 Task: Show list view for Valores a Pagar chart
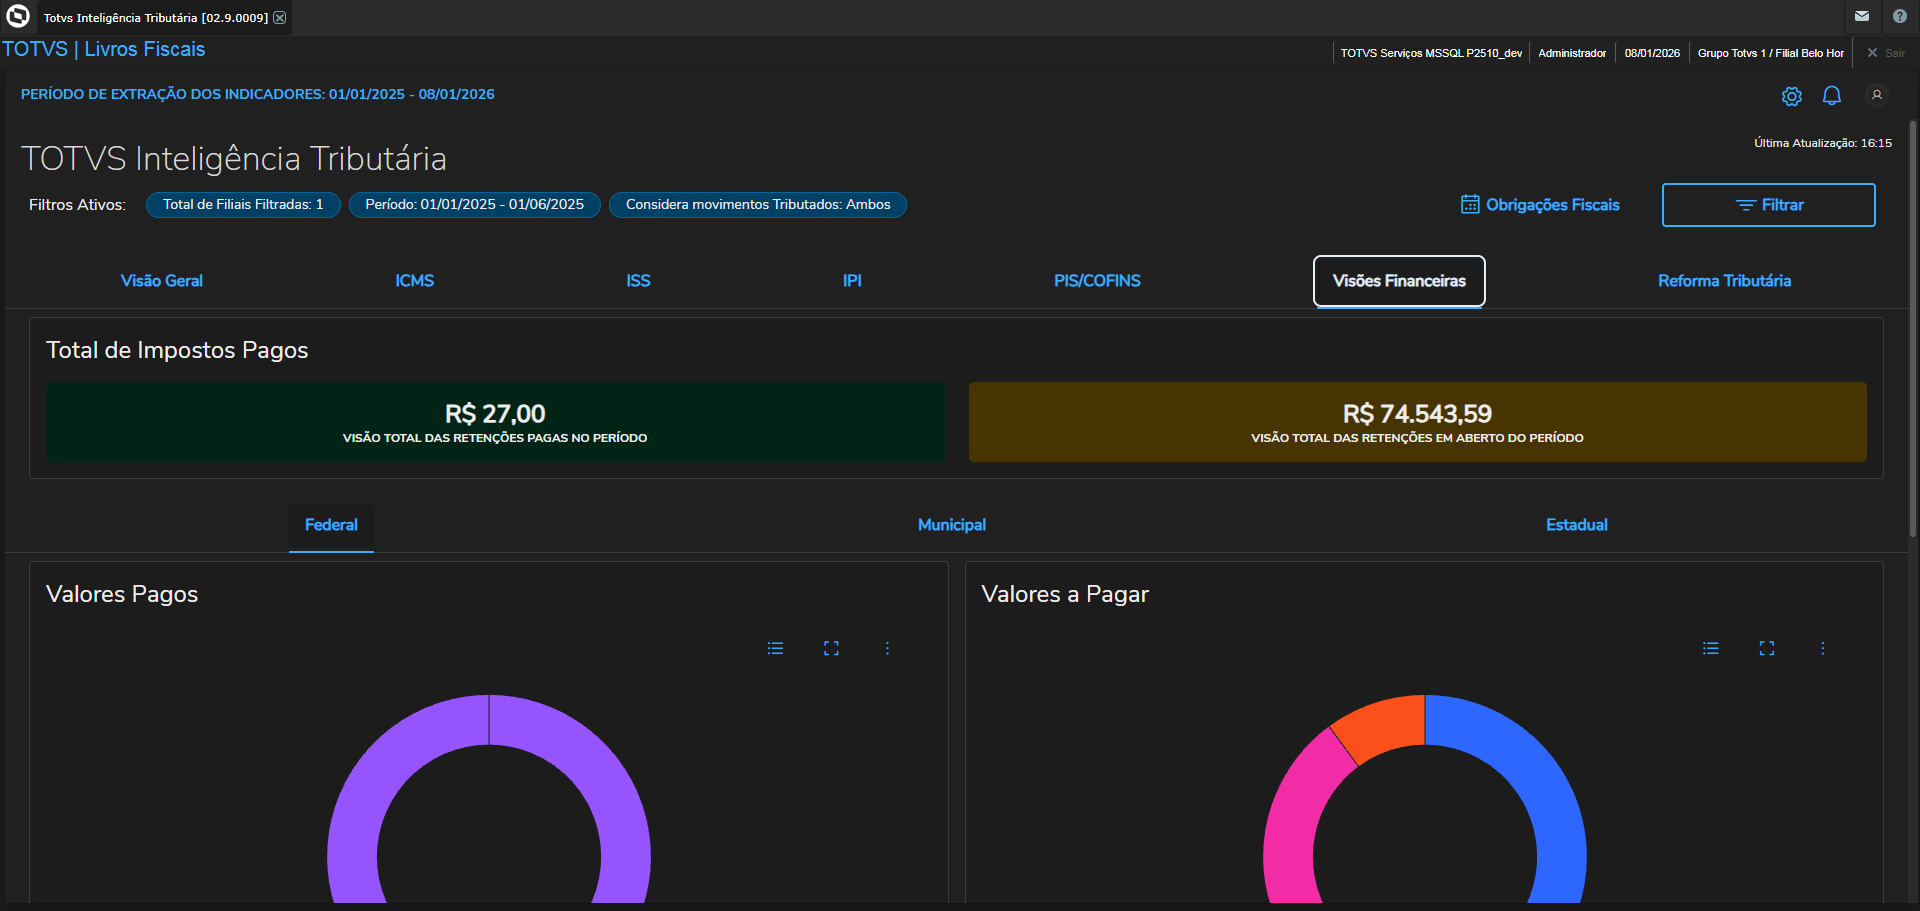point(1711,648)
